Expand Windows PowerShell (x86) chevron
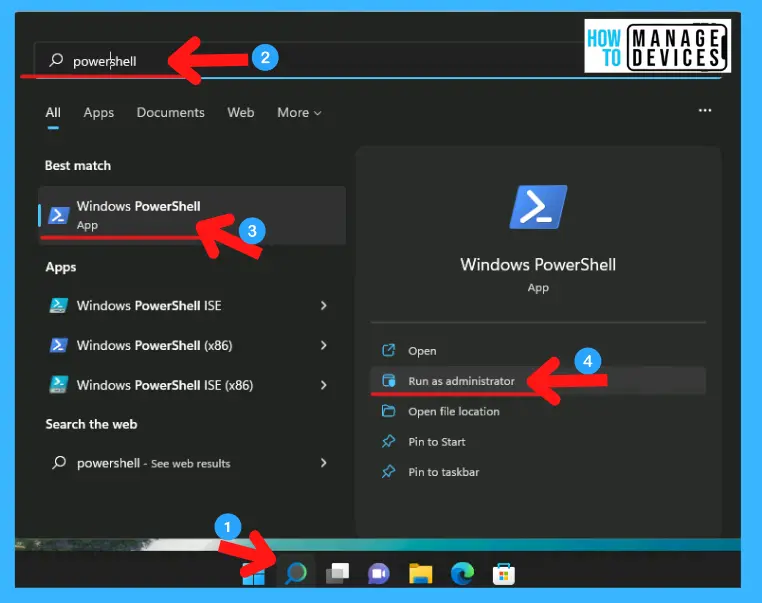762x603 pixels. coord(324,345)
